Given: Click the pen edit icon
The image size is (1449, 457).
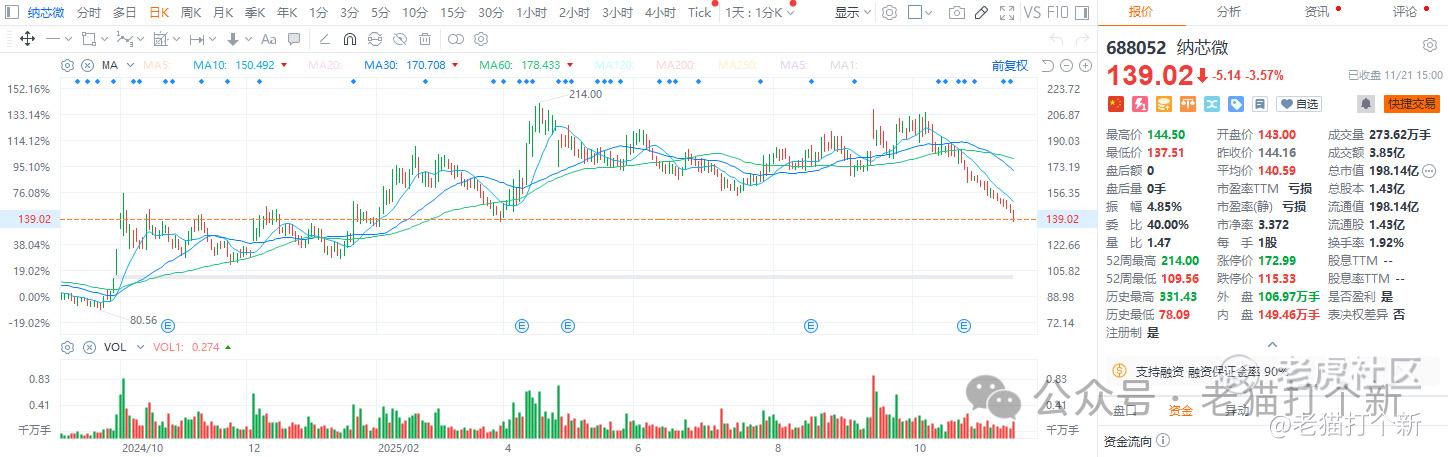Looking at the screenshot, I should click(981, 12).
